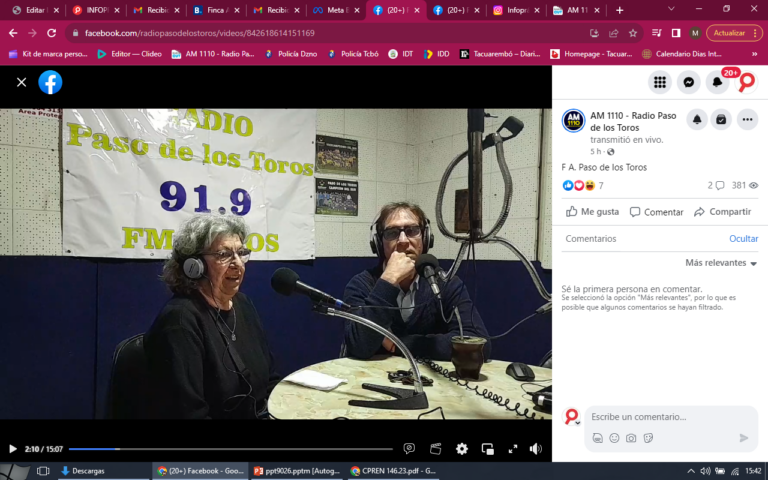Click the Actualizar browser button
This screenshot has height=480, width=768.
(x=734, y=33)
